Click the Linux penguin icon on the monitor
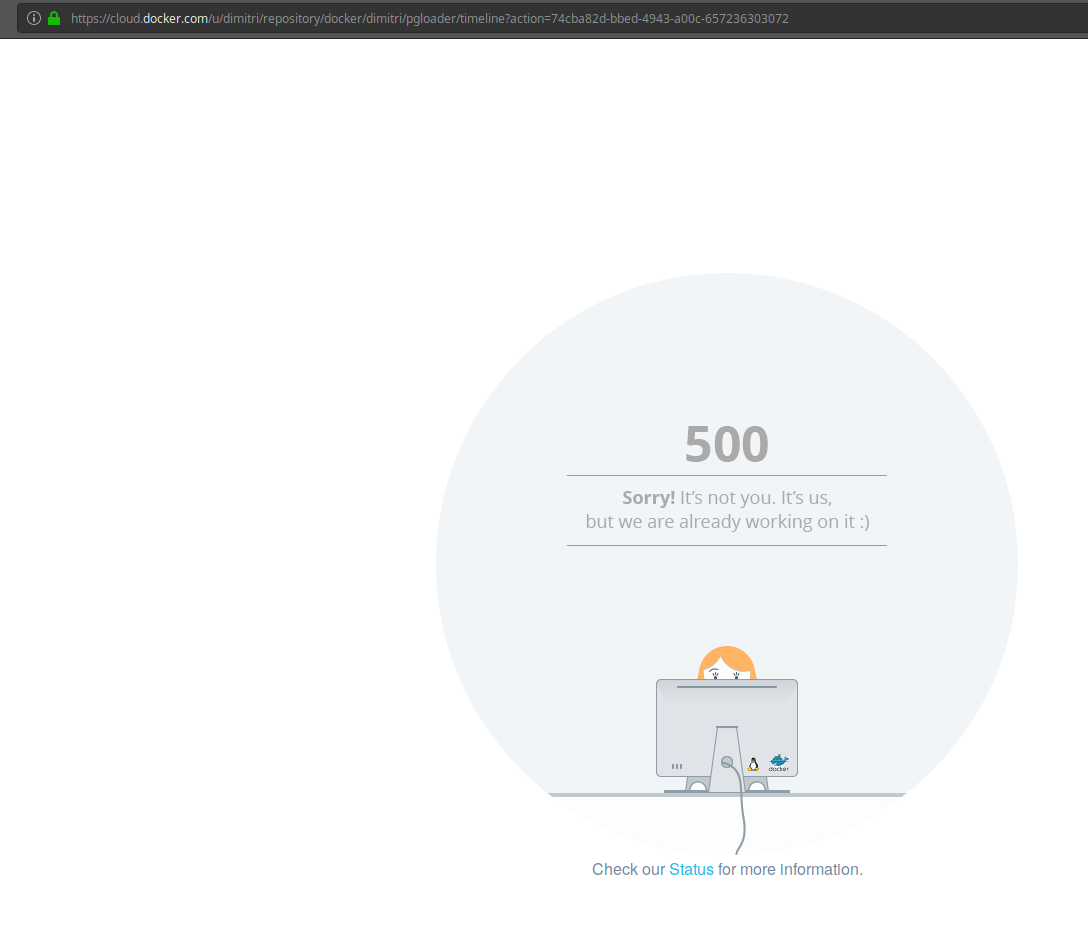Viewport: 1088px width, 952px height. pos(753,765)
